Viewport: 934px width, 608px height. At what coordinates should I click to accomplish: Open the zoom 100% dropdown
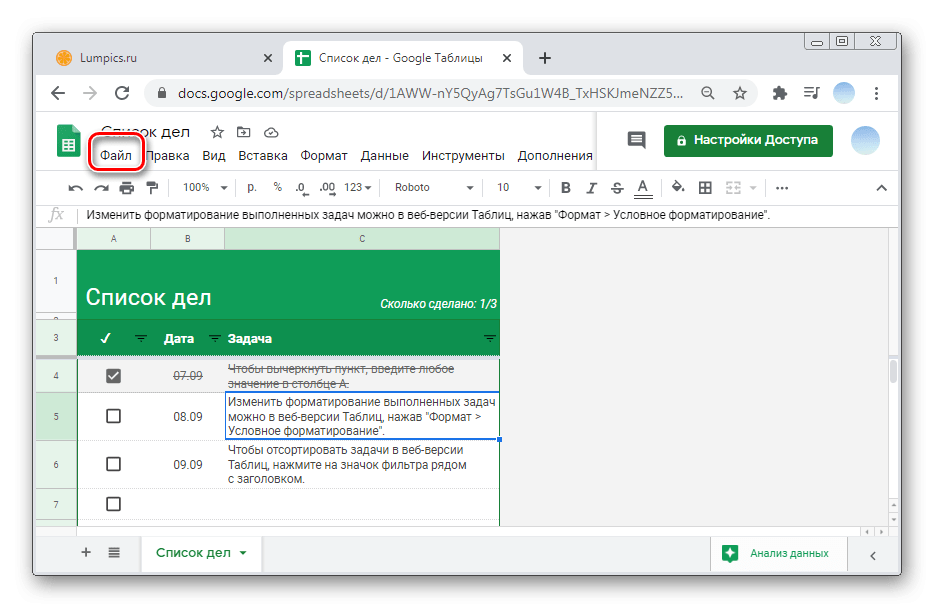[205, 188]
